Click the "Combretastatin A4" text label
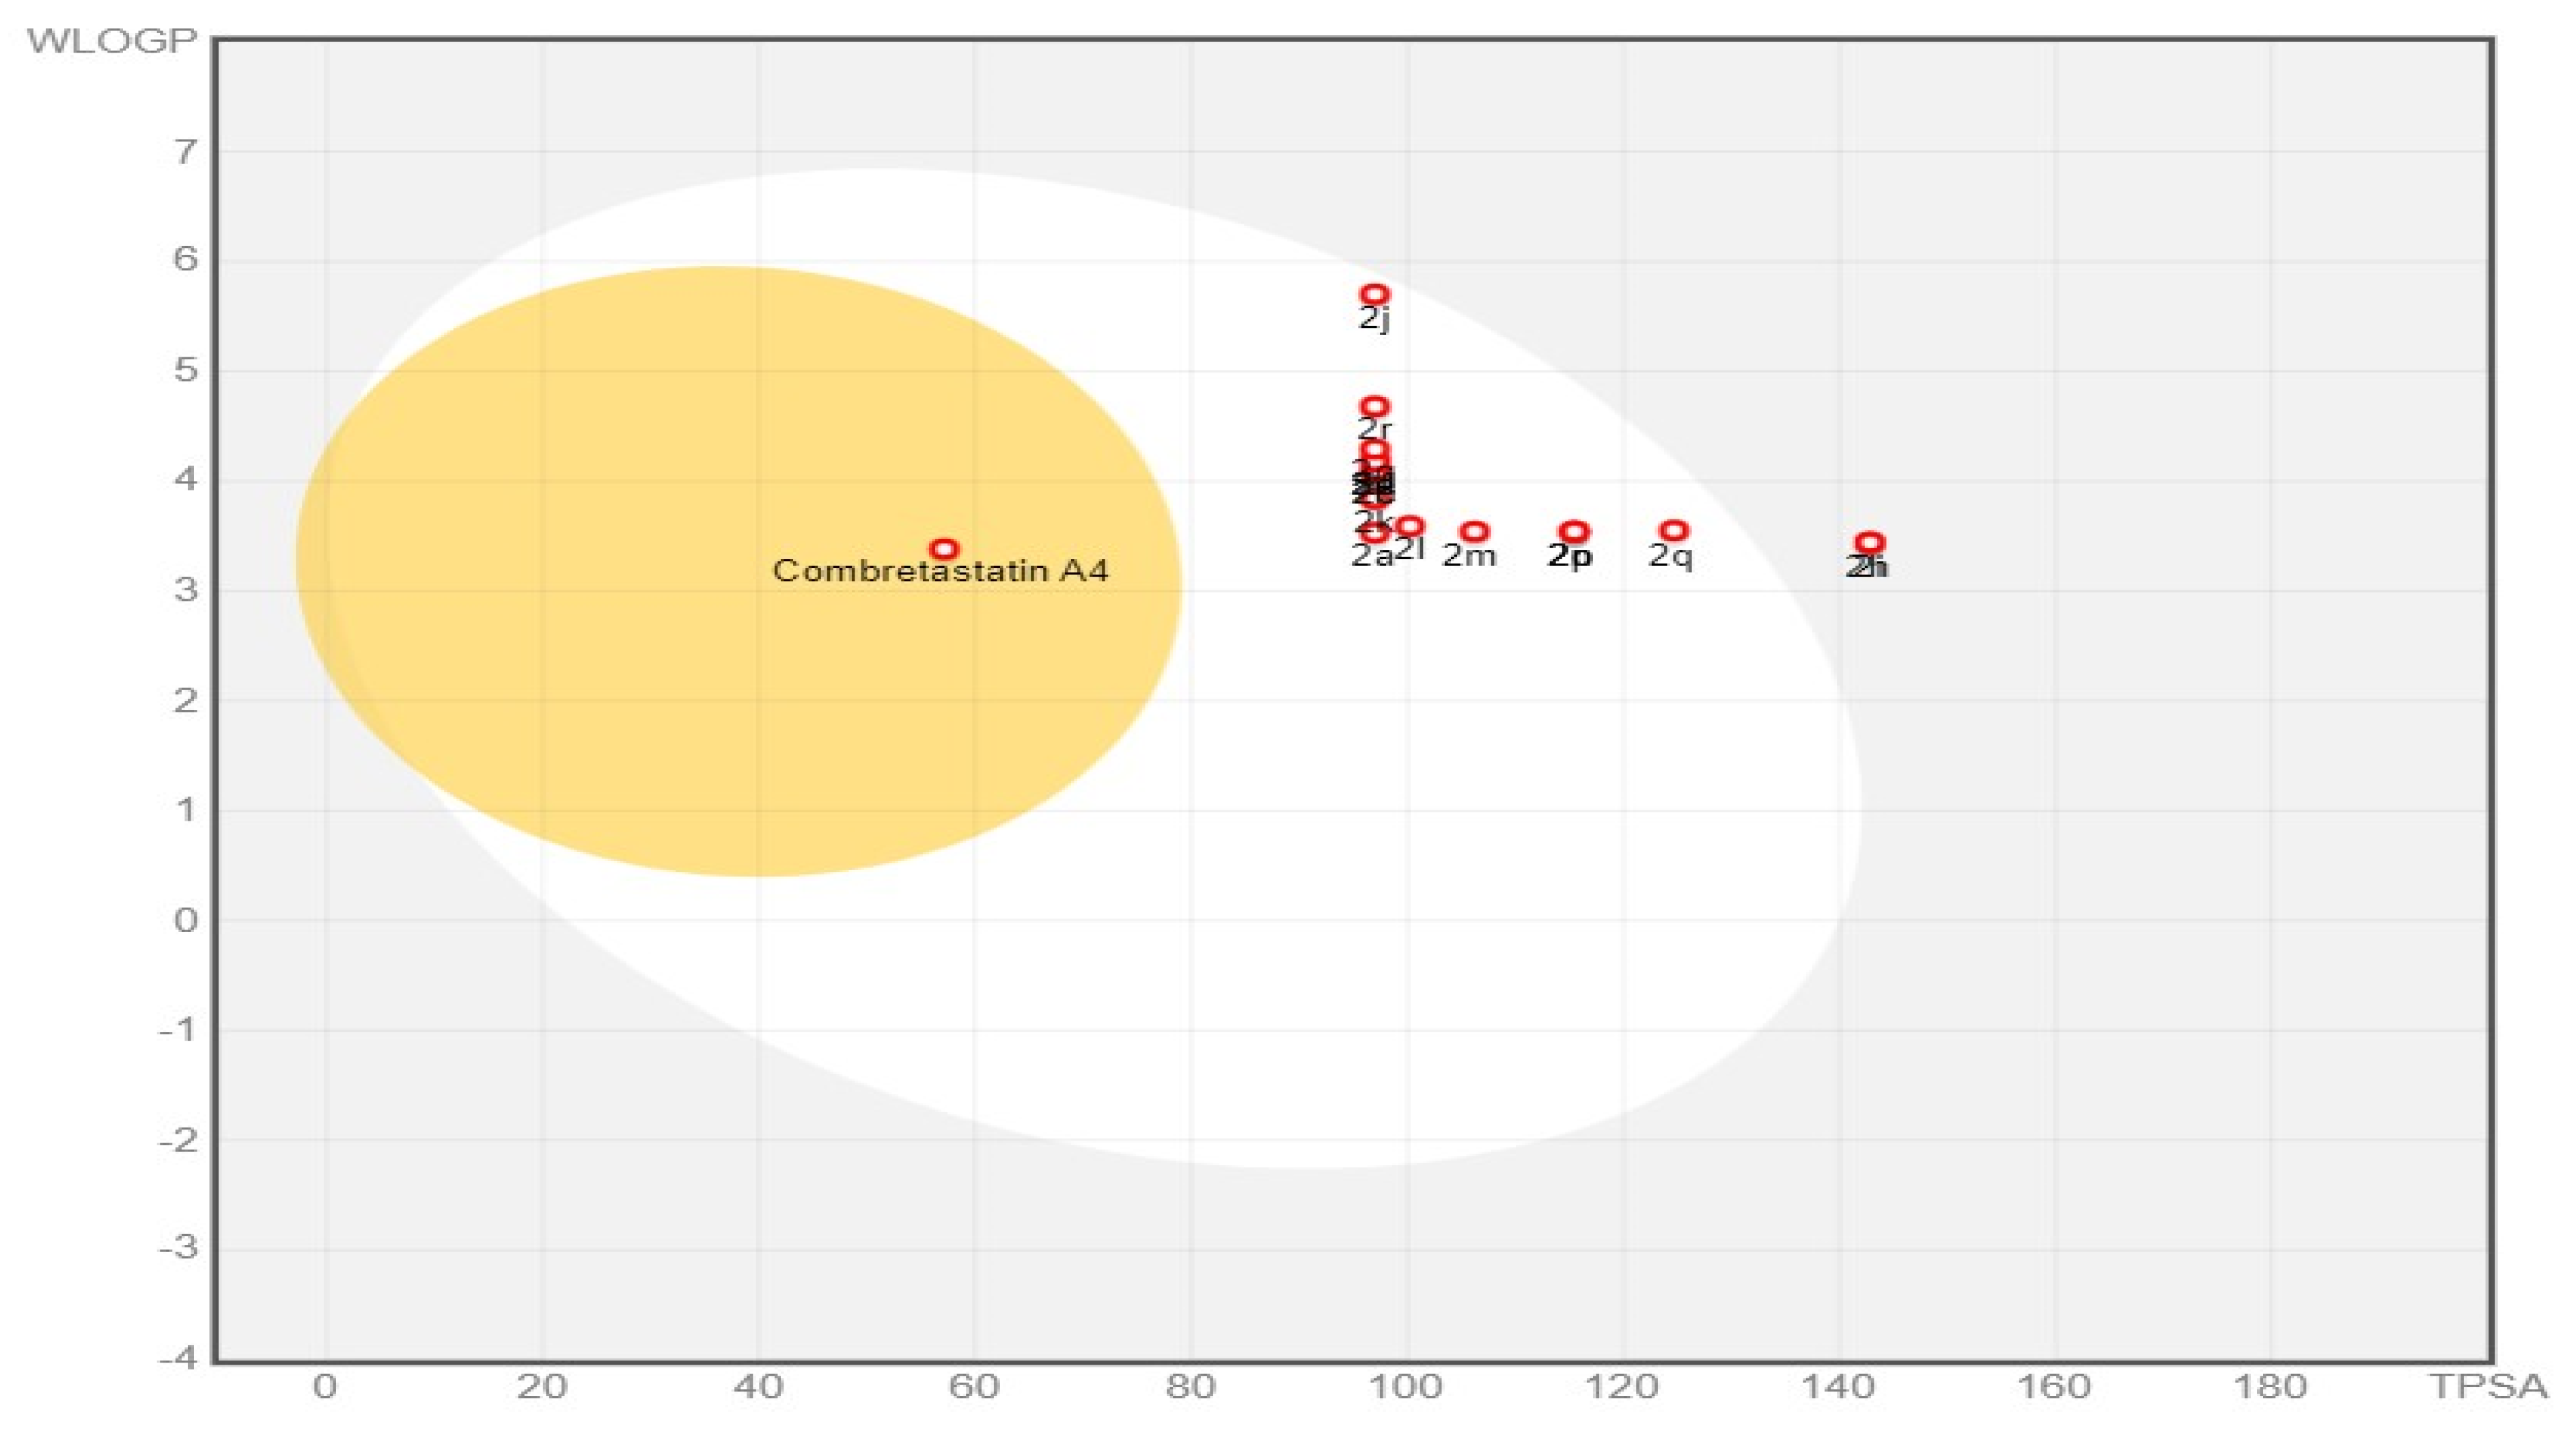2576x1435 pixels. (940, 571)
